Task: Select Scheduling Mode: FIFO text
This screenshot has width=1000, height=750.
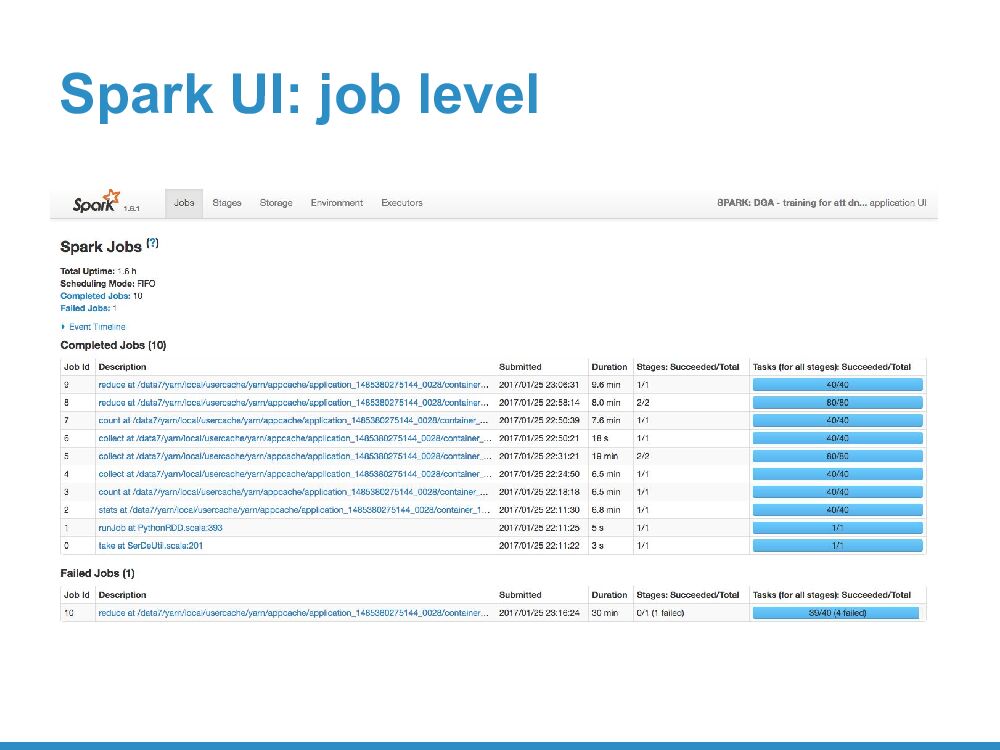Action: (108, 284)
